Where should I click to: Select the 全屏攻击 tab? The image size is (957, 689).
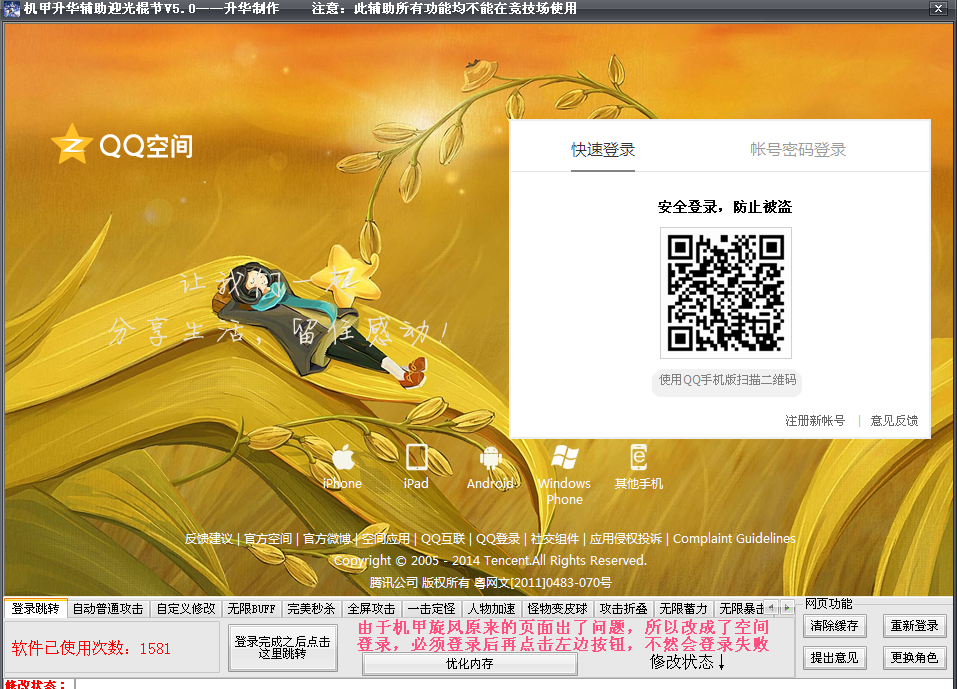click(372, 608)
